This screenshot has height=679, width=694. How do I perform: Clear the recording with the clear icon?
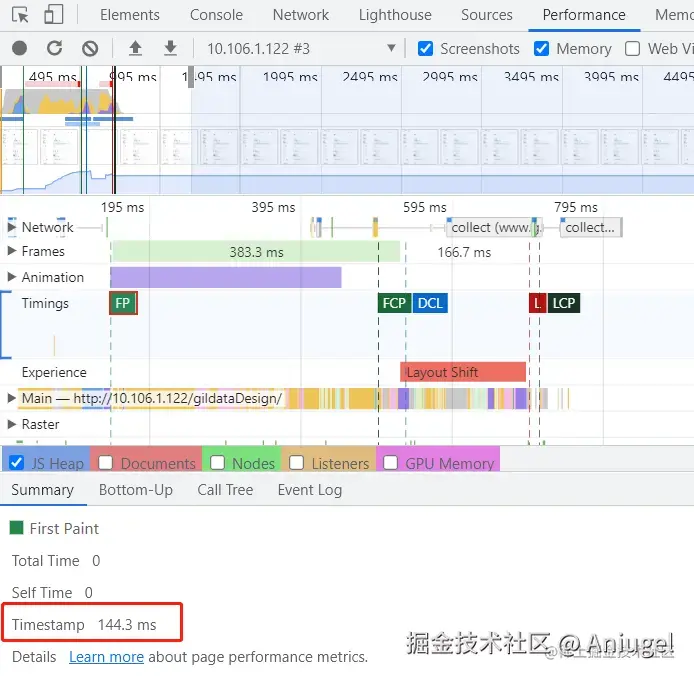click(x=90, y=48)
